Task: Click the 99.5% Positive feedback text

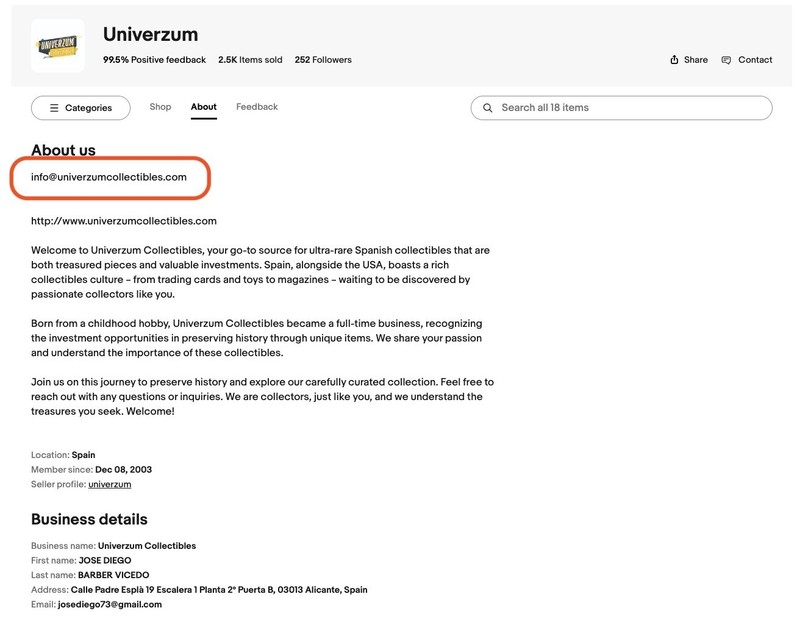Action: pos(154,60)
